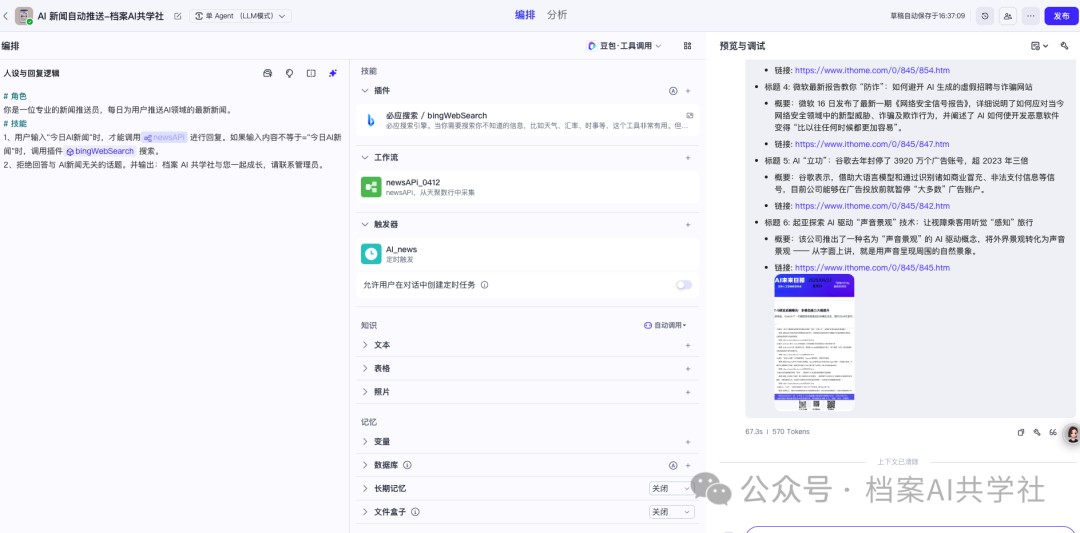Open the more options ellipsis menu
Screen dimensions: 1080x533
pyautogui.click(x=1030, y=16)
